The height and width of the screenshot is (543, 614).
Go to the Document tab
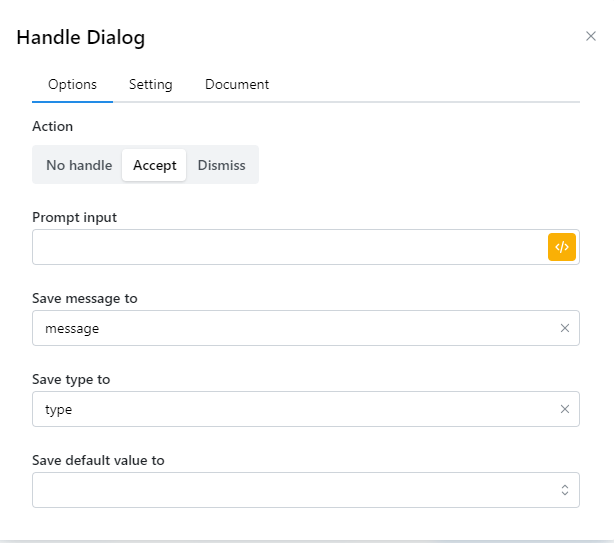point(237,85)
